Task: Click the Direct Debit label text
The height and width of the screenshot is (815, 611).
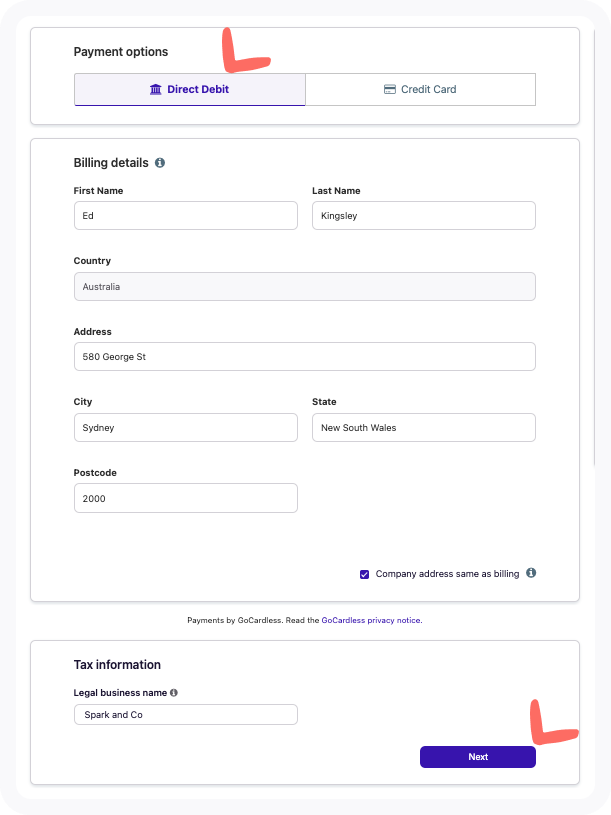Action: 199,90
